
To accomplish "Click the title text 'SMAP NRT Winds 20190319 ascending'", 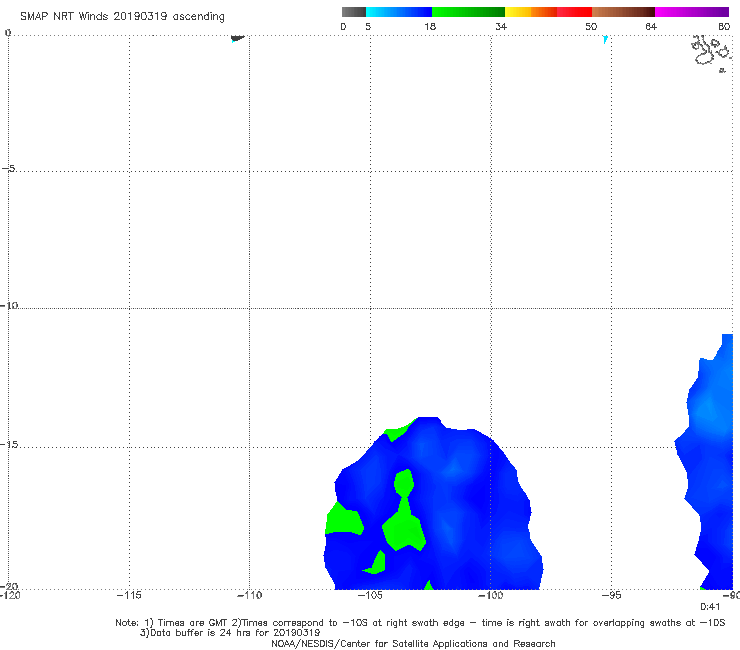I will (x=122, y=16).
